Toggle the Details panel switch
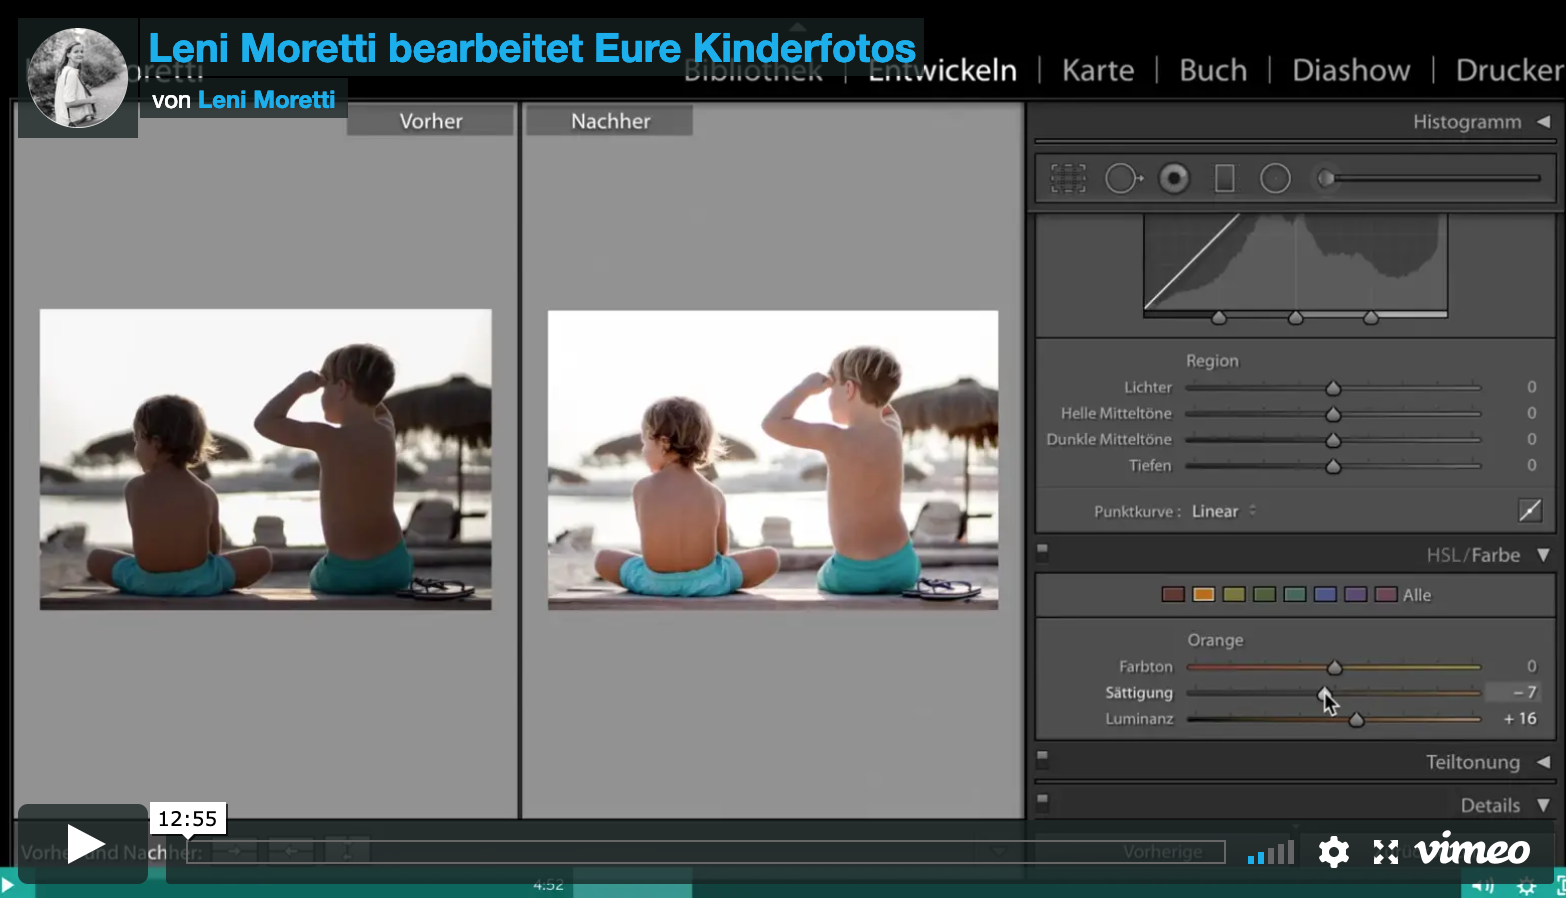The width and height of the screenshot is (1566, 898). (1042, 800)
